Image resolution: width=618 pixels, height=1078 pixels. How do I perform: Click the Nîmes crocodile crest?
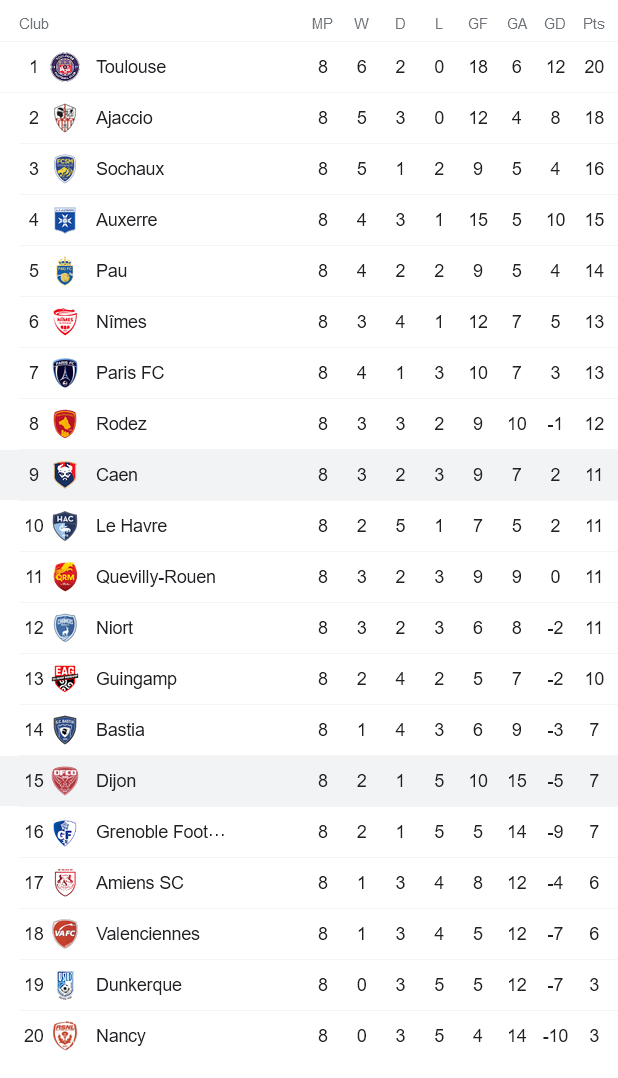tap(64, 321)
